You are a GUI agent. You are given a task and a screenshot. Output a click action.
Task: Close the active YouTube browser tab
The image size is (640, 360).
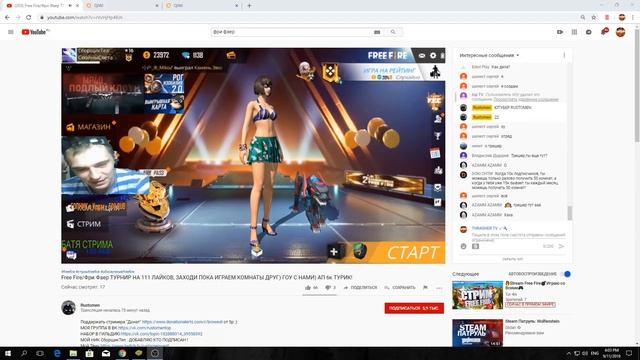pyautogui.click(x=78, y=6)
